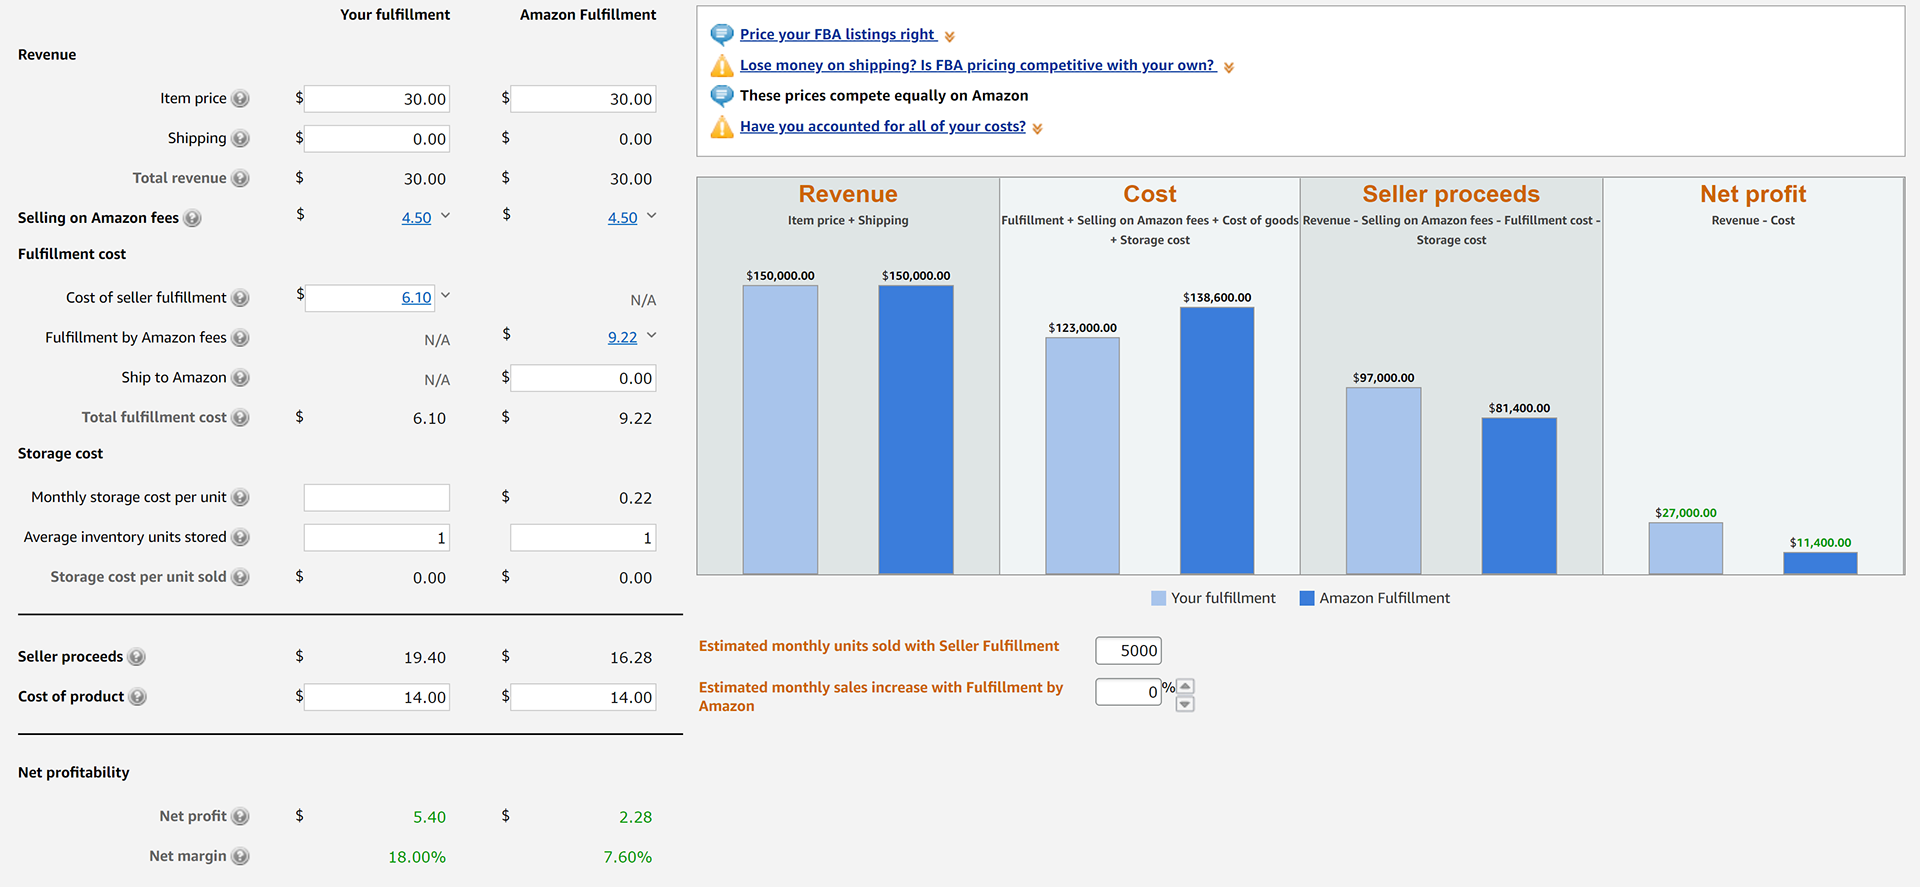Focus Your fulfillment Average inventory units field

[x=377, y=538]
